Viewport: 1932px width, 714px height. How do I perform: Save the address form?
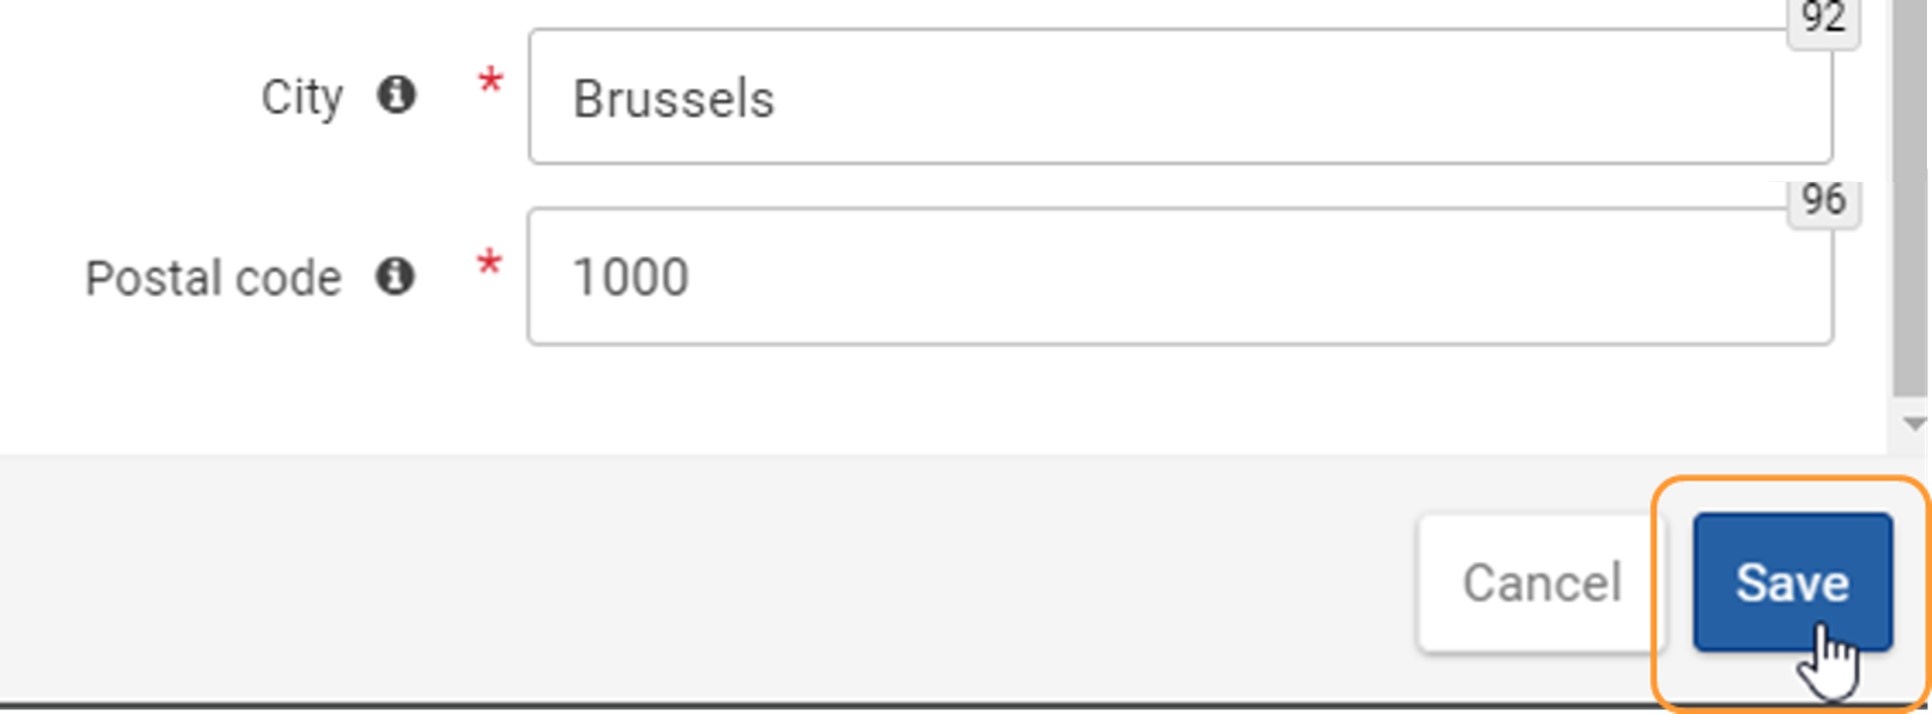(1792, 582)
